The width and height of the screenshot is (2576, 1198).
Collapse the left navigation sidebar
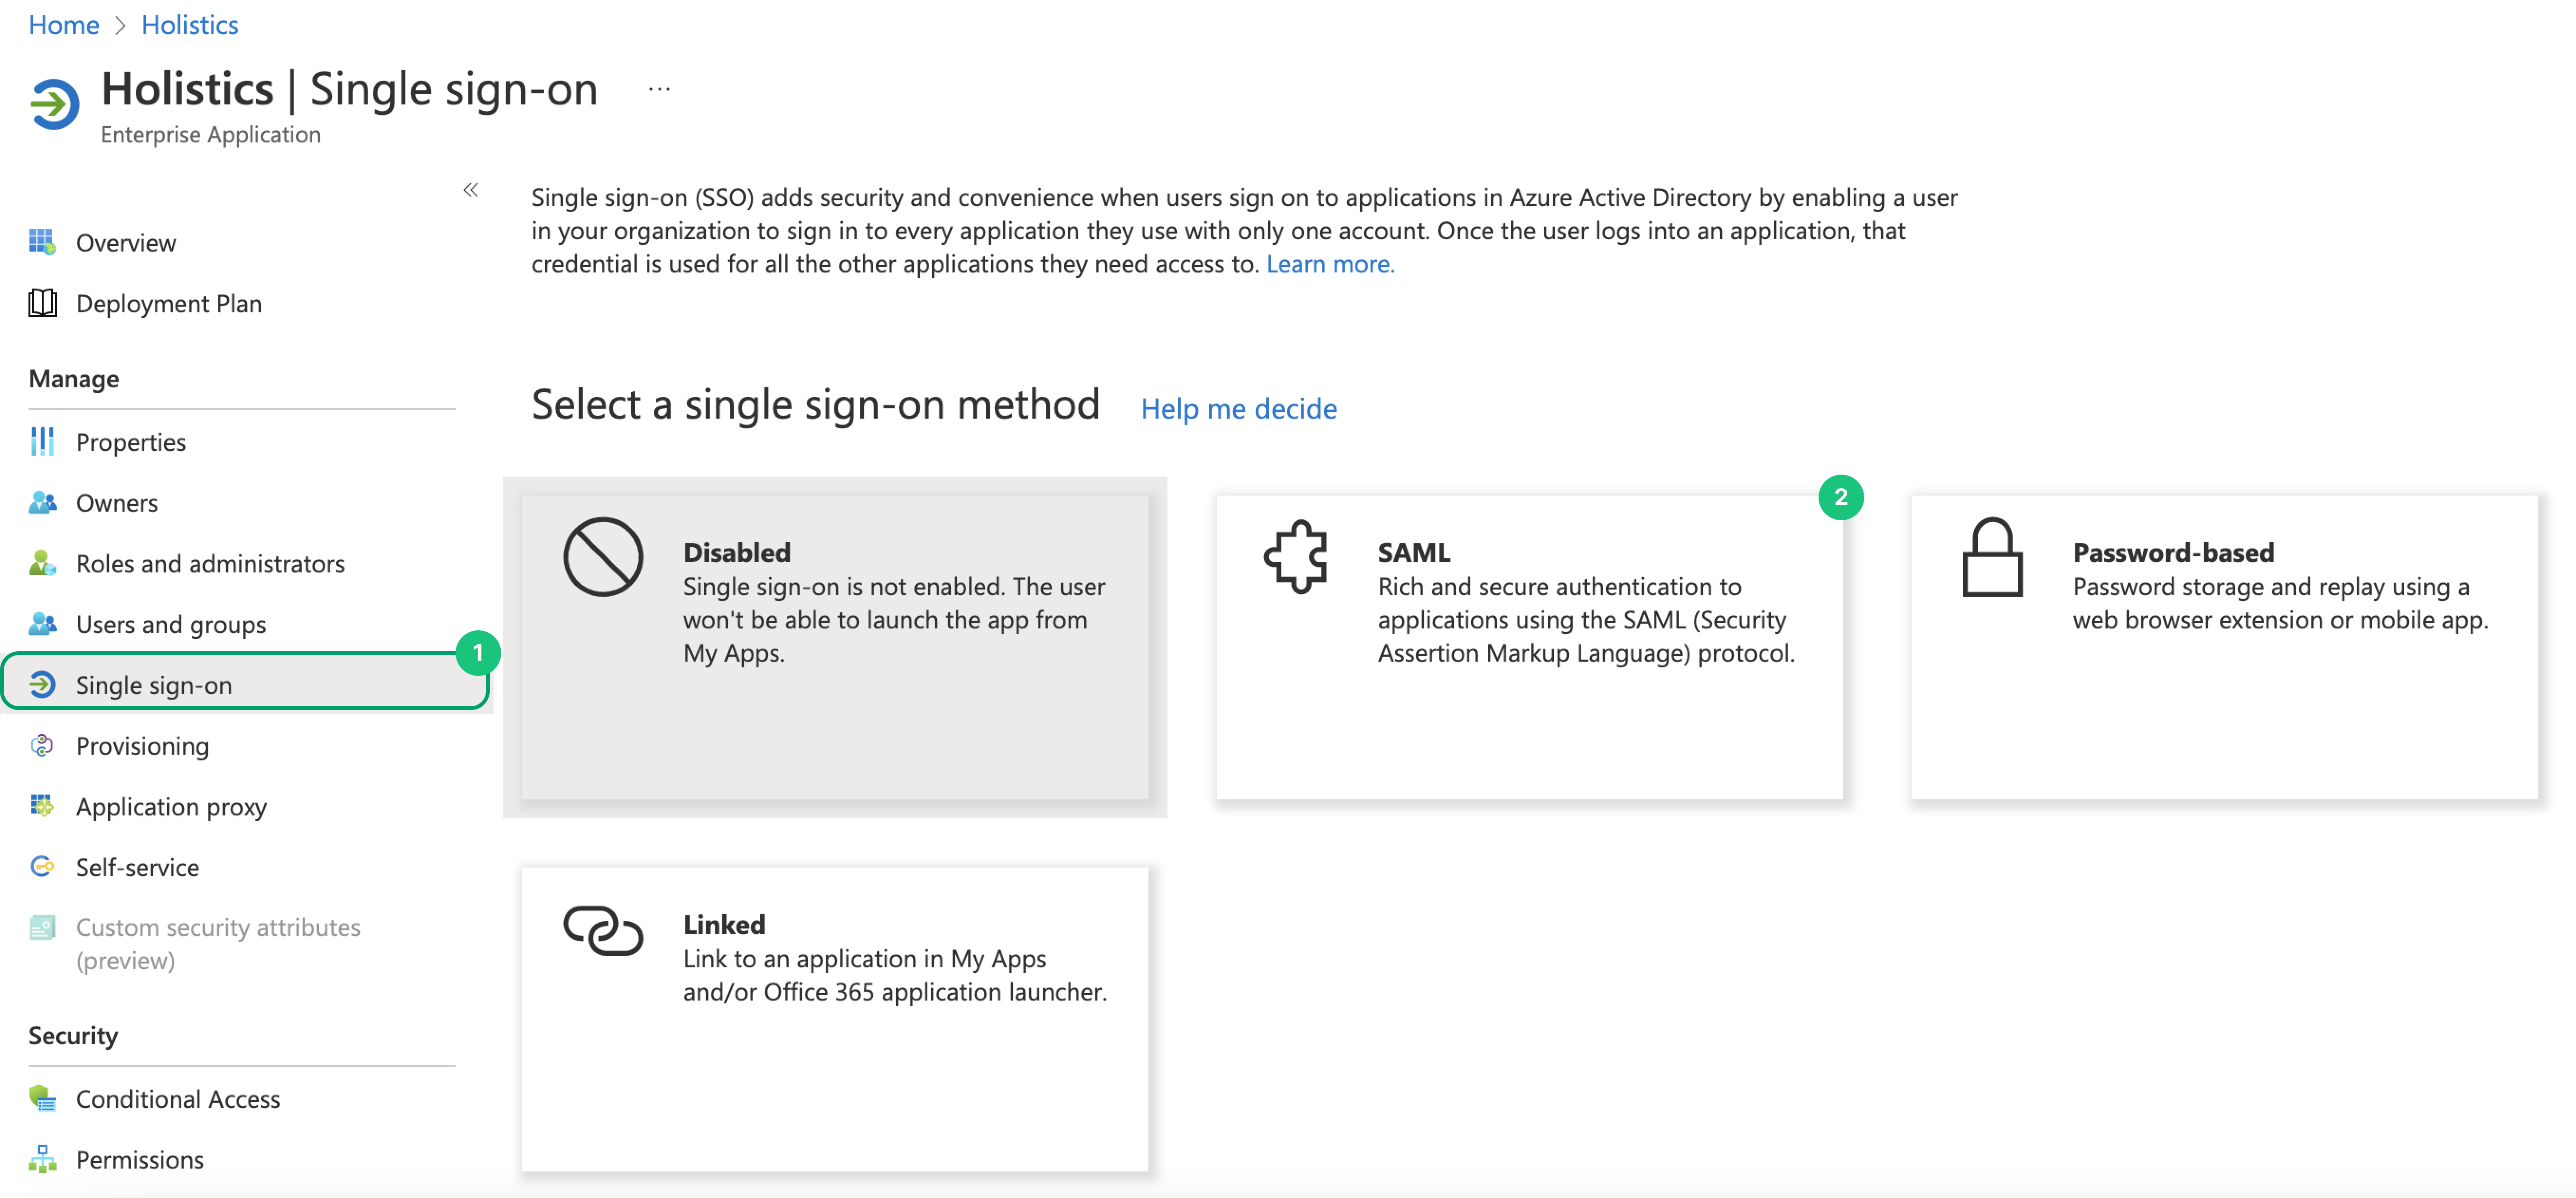pos(471,190)
